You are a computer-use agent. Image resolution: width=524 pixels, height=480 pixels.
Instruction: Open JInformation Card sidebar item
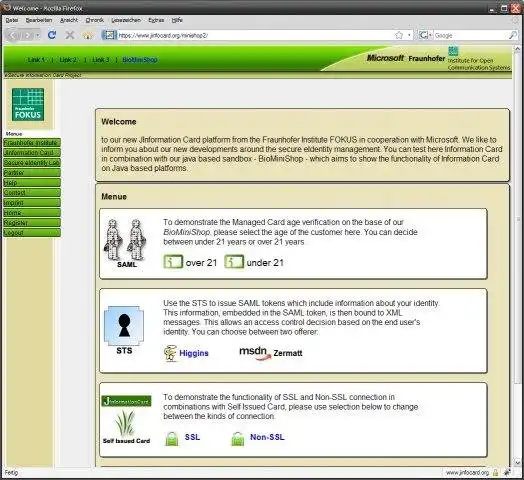tap(32, 153)
